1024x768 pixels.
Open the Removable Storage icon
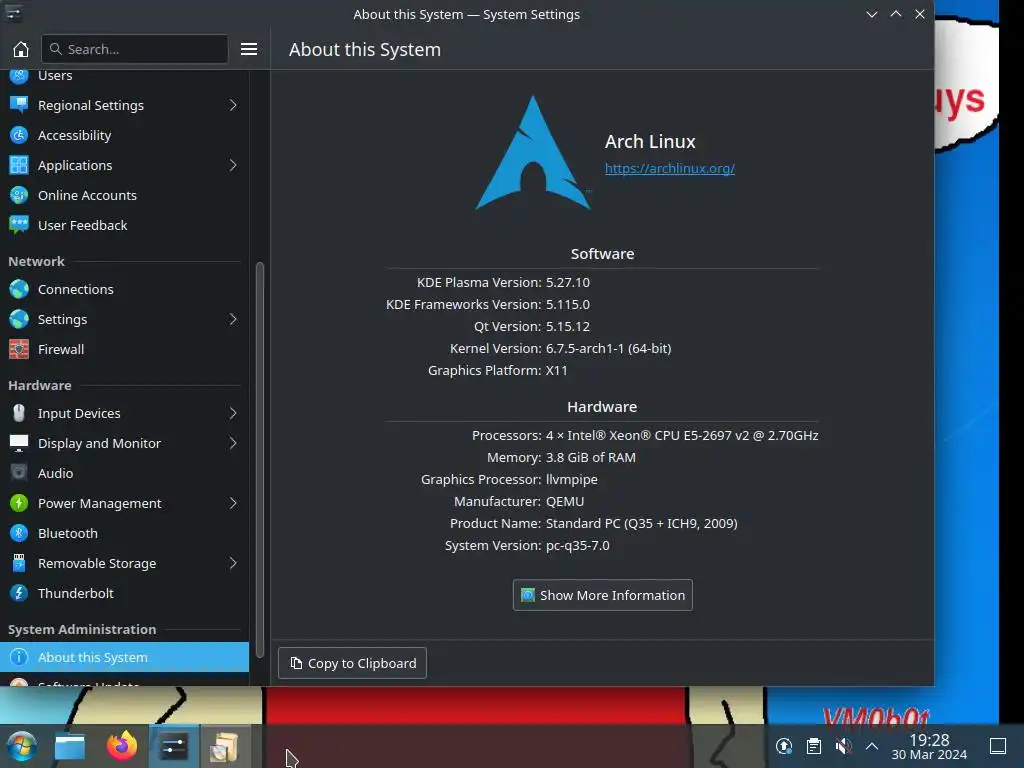click(19, 564)
